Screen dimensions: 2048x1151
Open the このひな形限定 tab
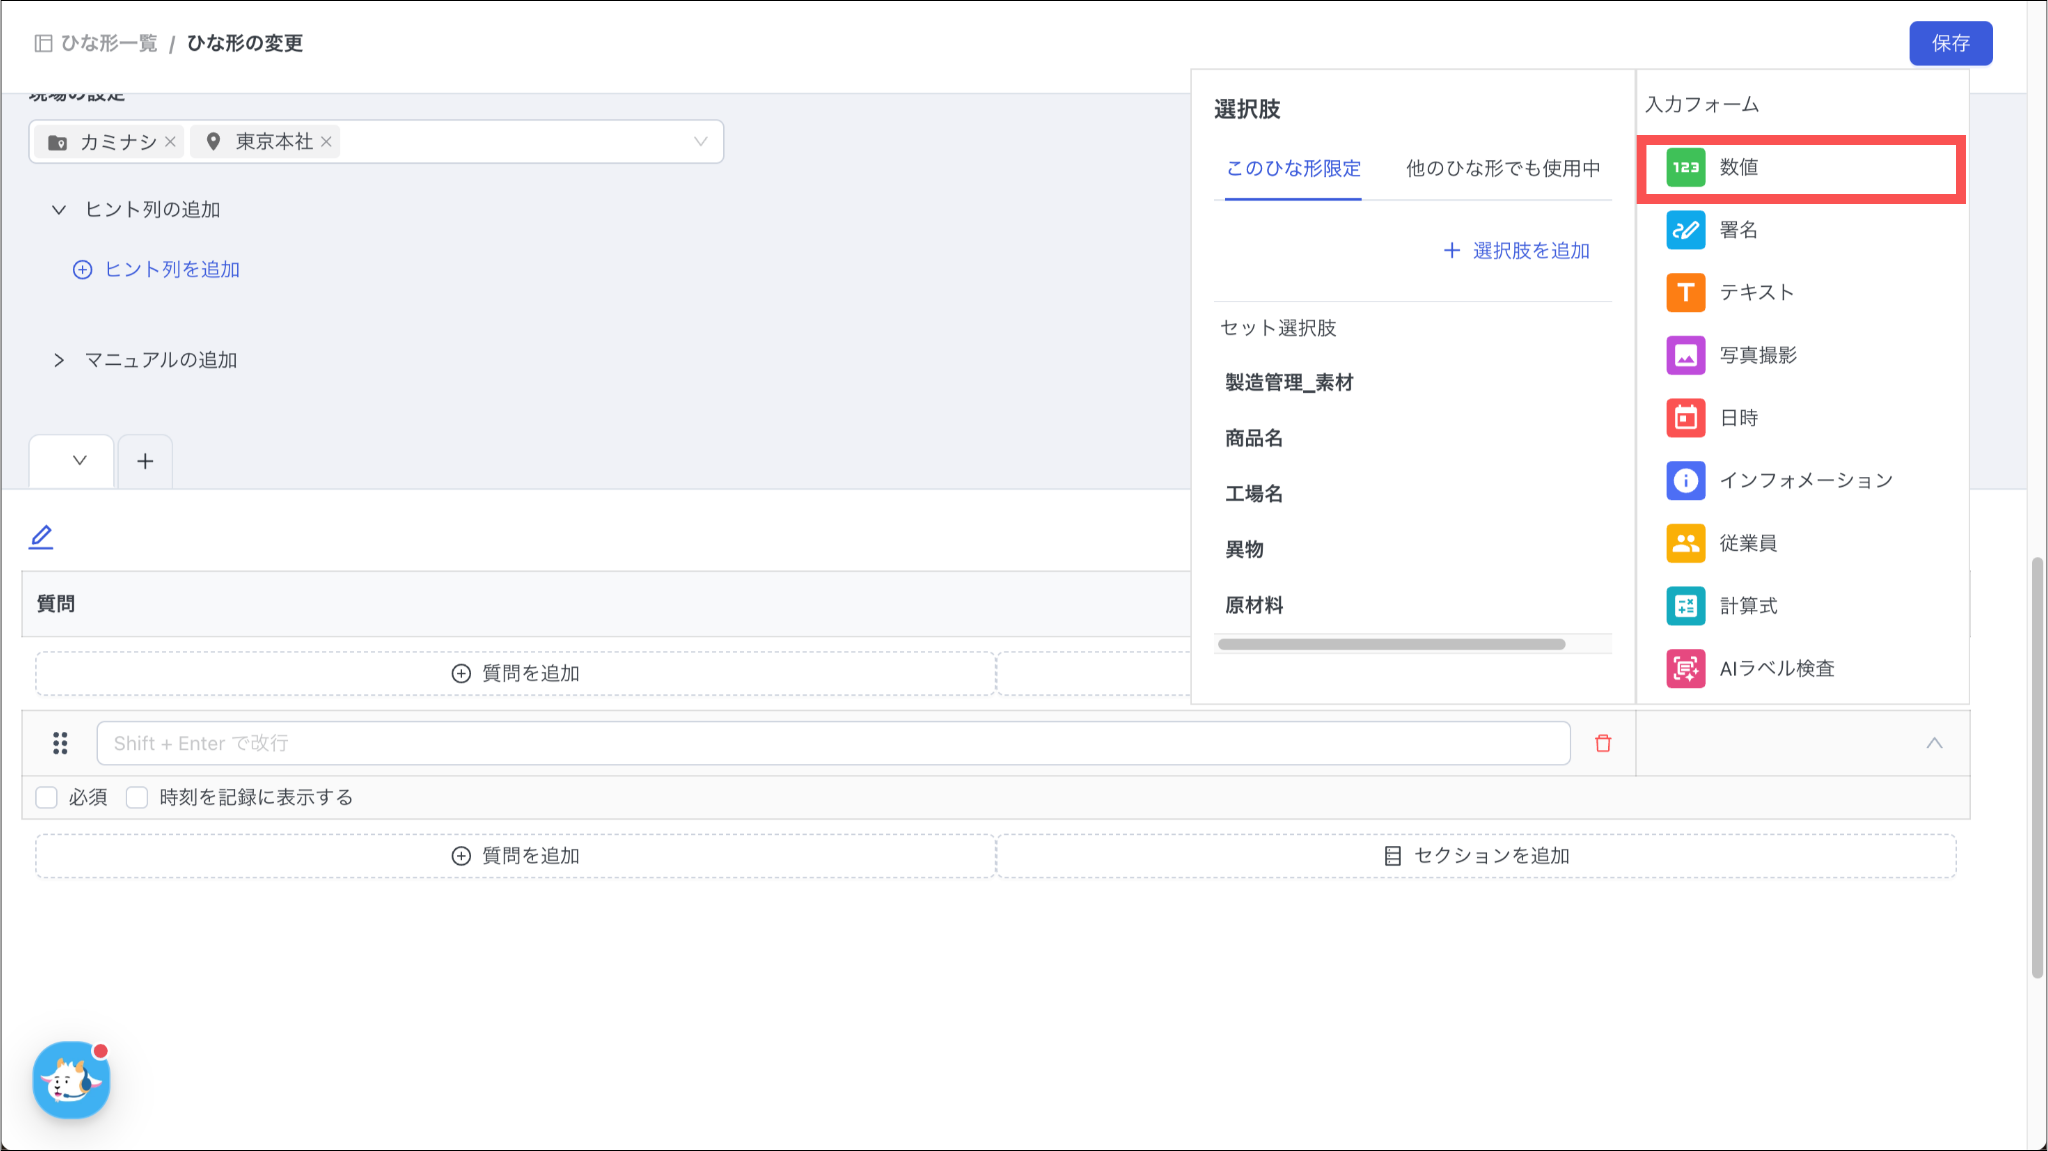point(1293,169)
